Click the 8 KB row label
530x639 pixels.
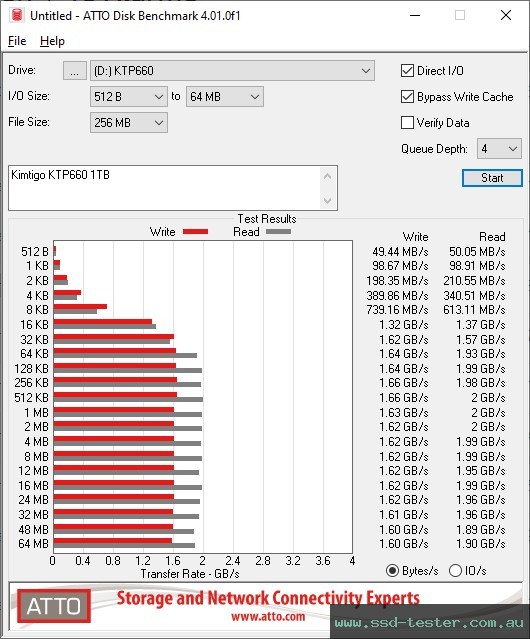37,310
